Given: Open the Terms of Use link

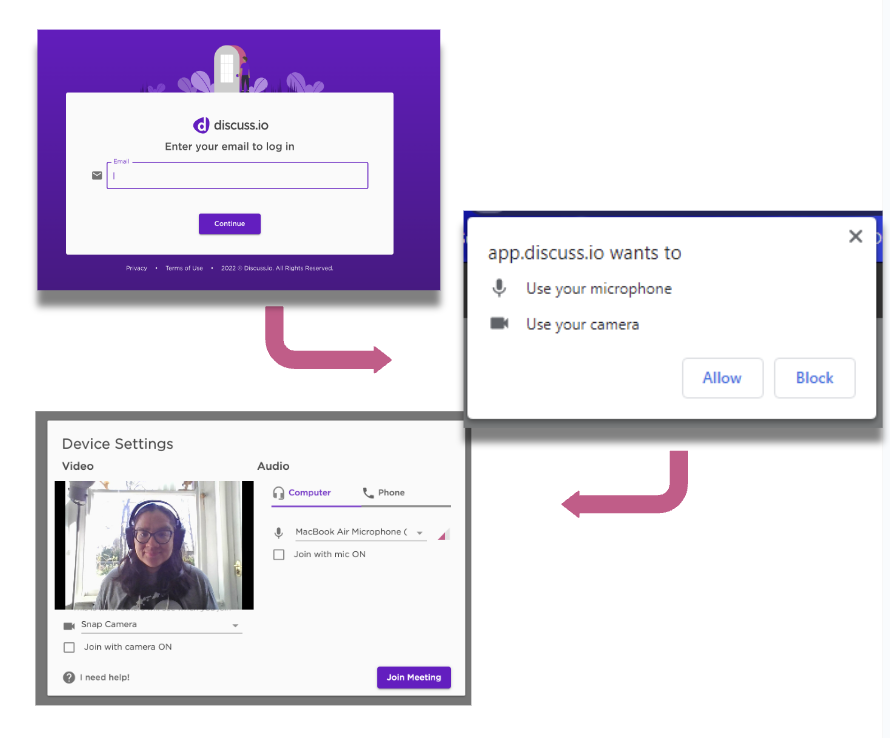Looking at the screenshot, I should click(184, 268).
